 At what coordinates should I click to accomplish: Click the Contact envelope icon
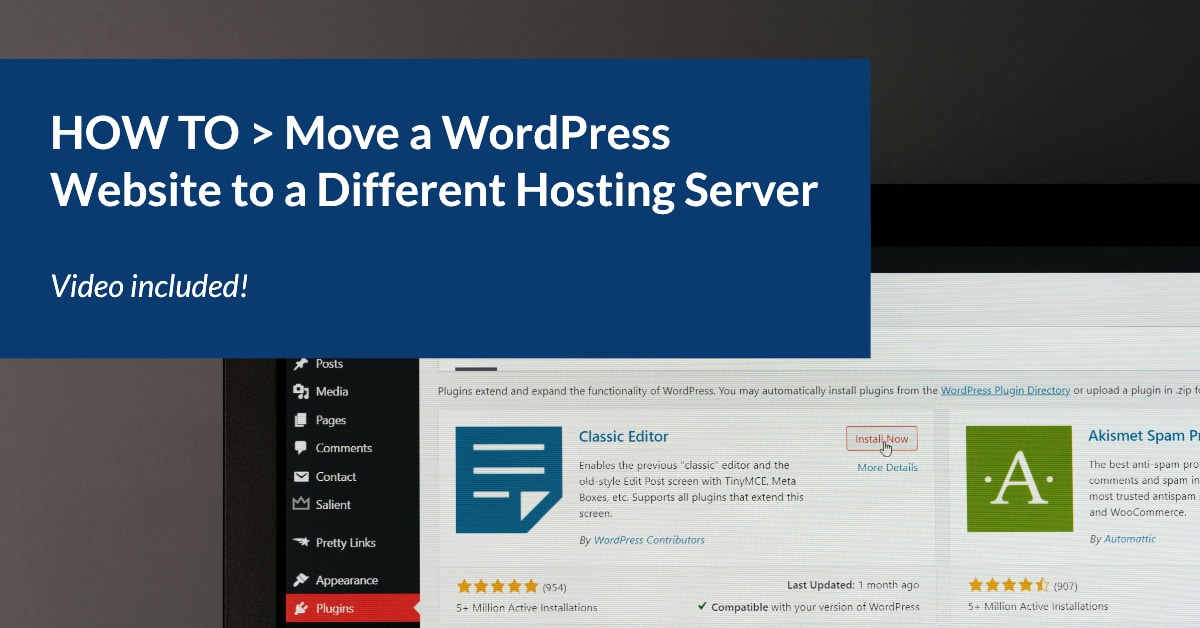pyautogui.click(x=300, y=477)
